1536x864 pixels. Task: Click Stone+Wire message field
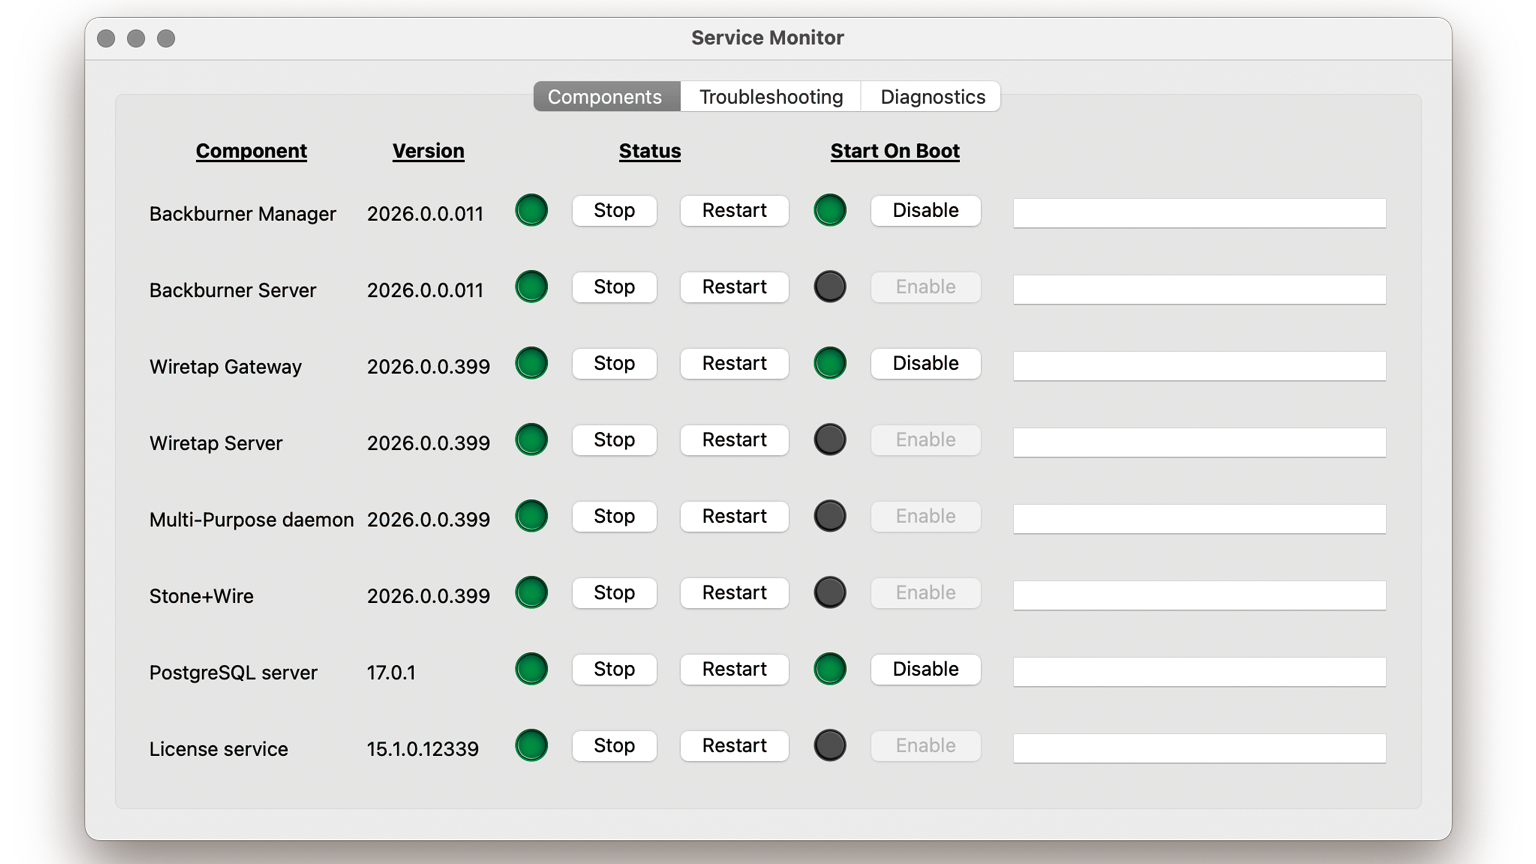coord(1199,595)
